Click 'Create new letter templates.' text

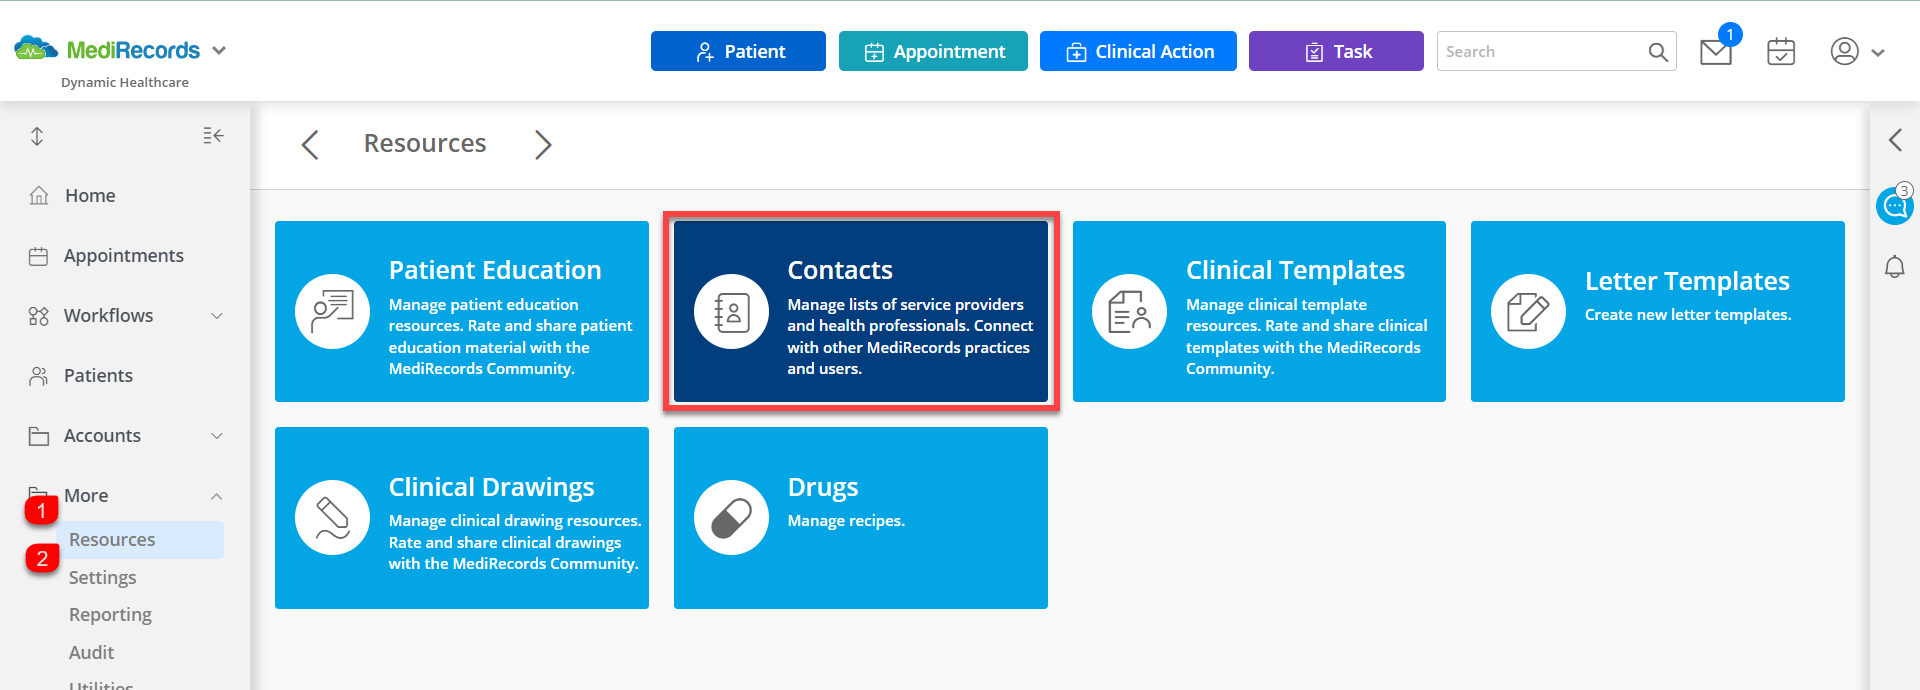tap(1688, 315)
